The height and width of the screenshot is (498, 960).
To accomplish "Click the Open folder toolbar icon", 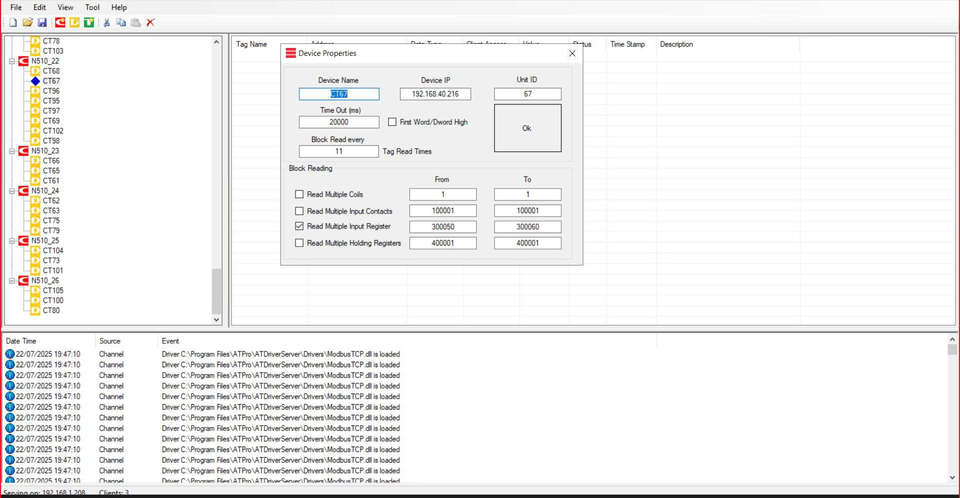I will 28,22.
